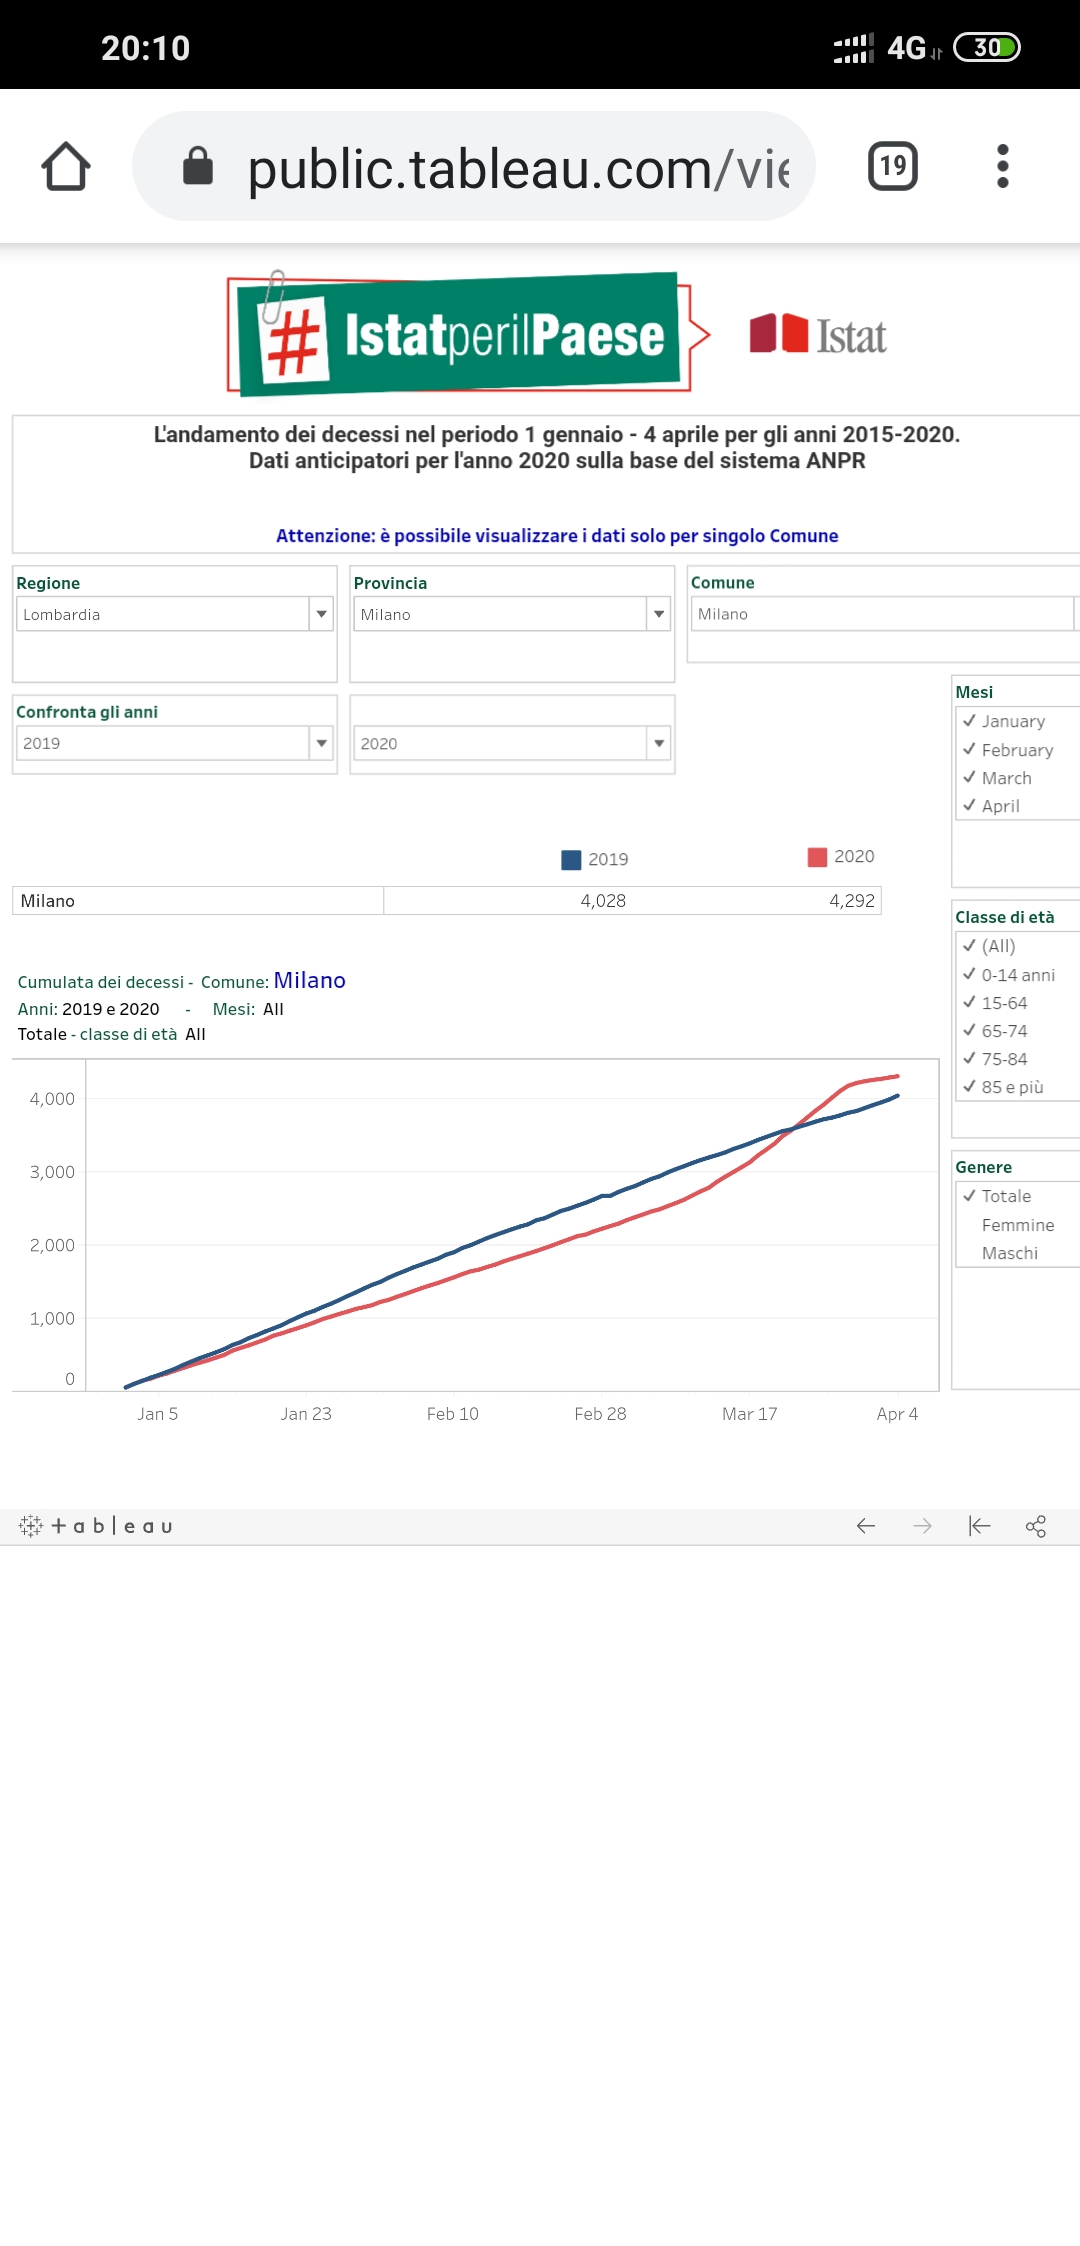Click the Tableau redo arrow
This screenshot has height=2246, width=1080.
[x=922, y=1525]
